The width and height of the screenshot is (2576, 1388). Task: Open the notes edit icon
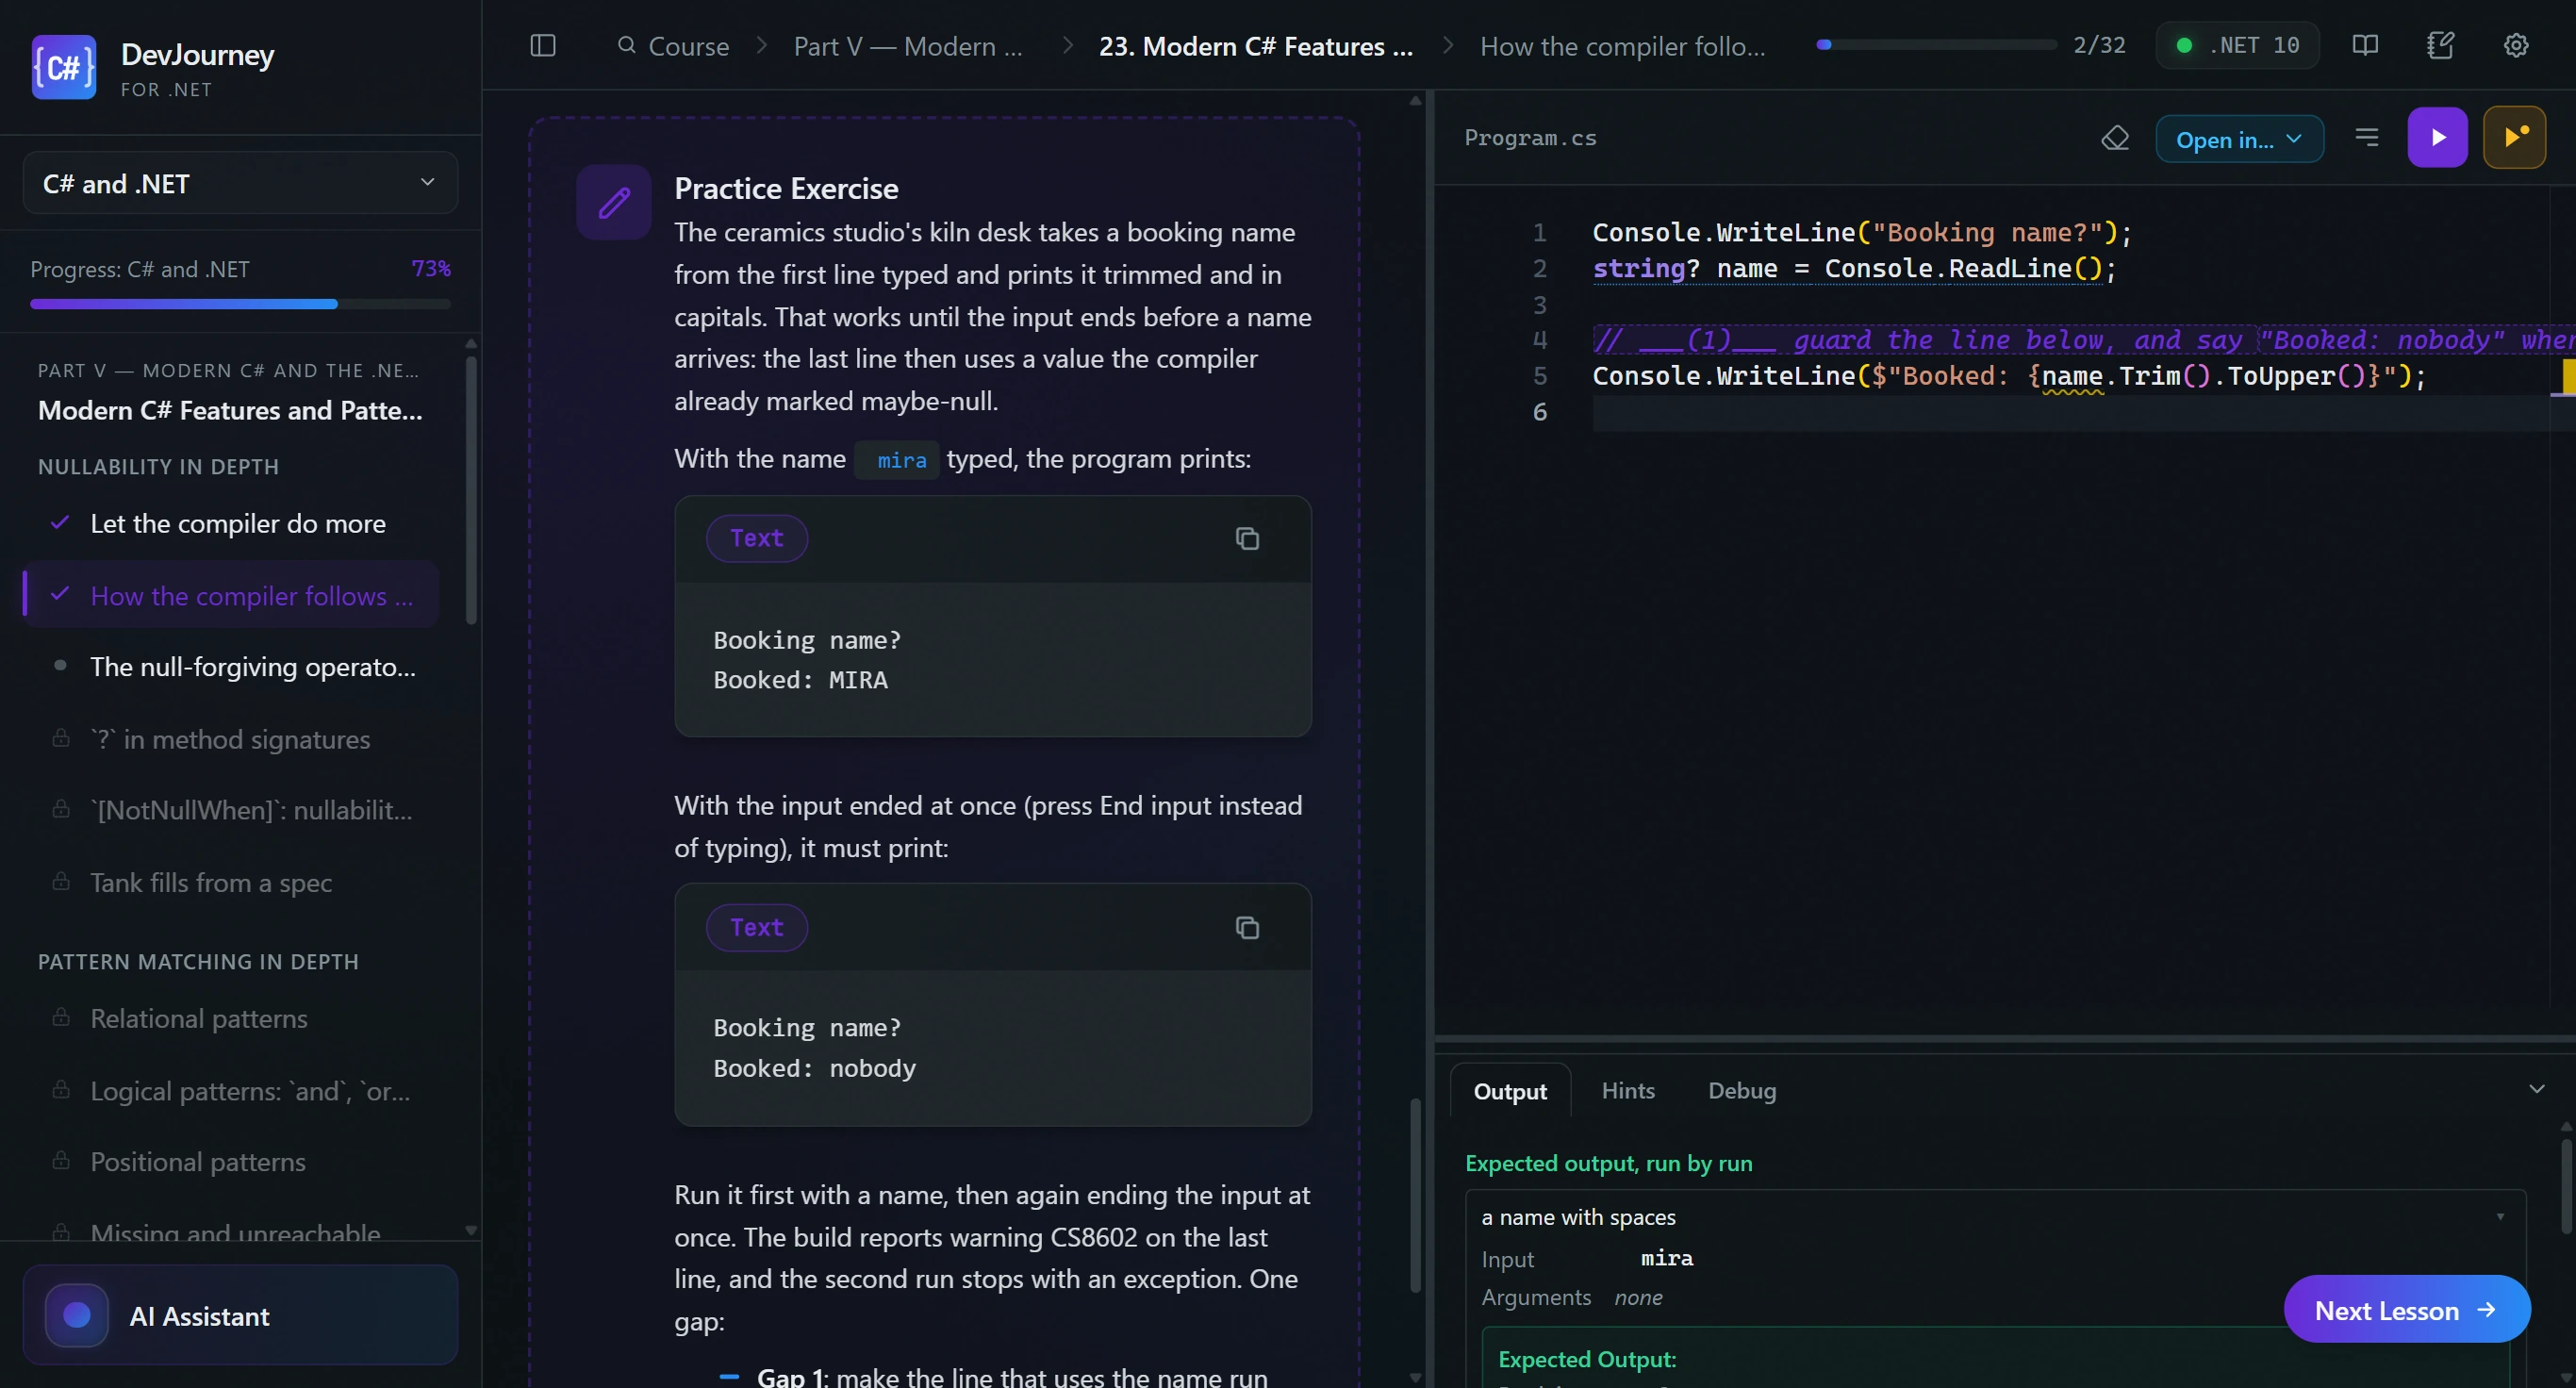click(2440, 46)
